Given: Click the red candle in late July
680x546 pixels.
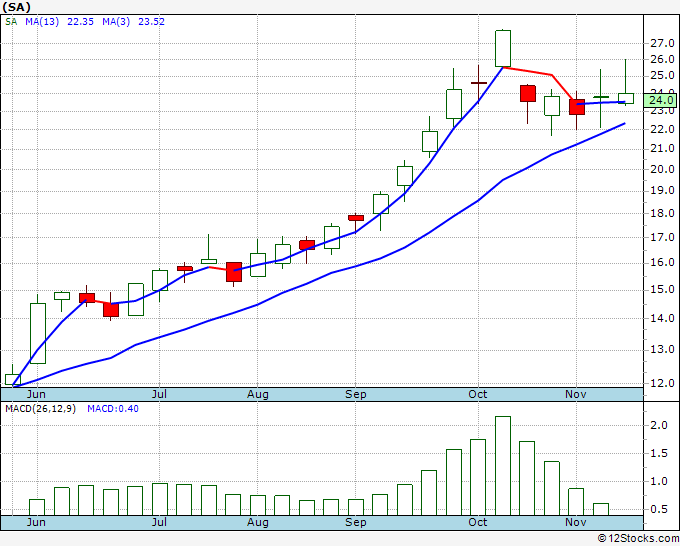Looking at the screenshot, I should [x=233, y=271].
